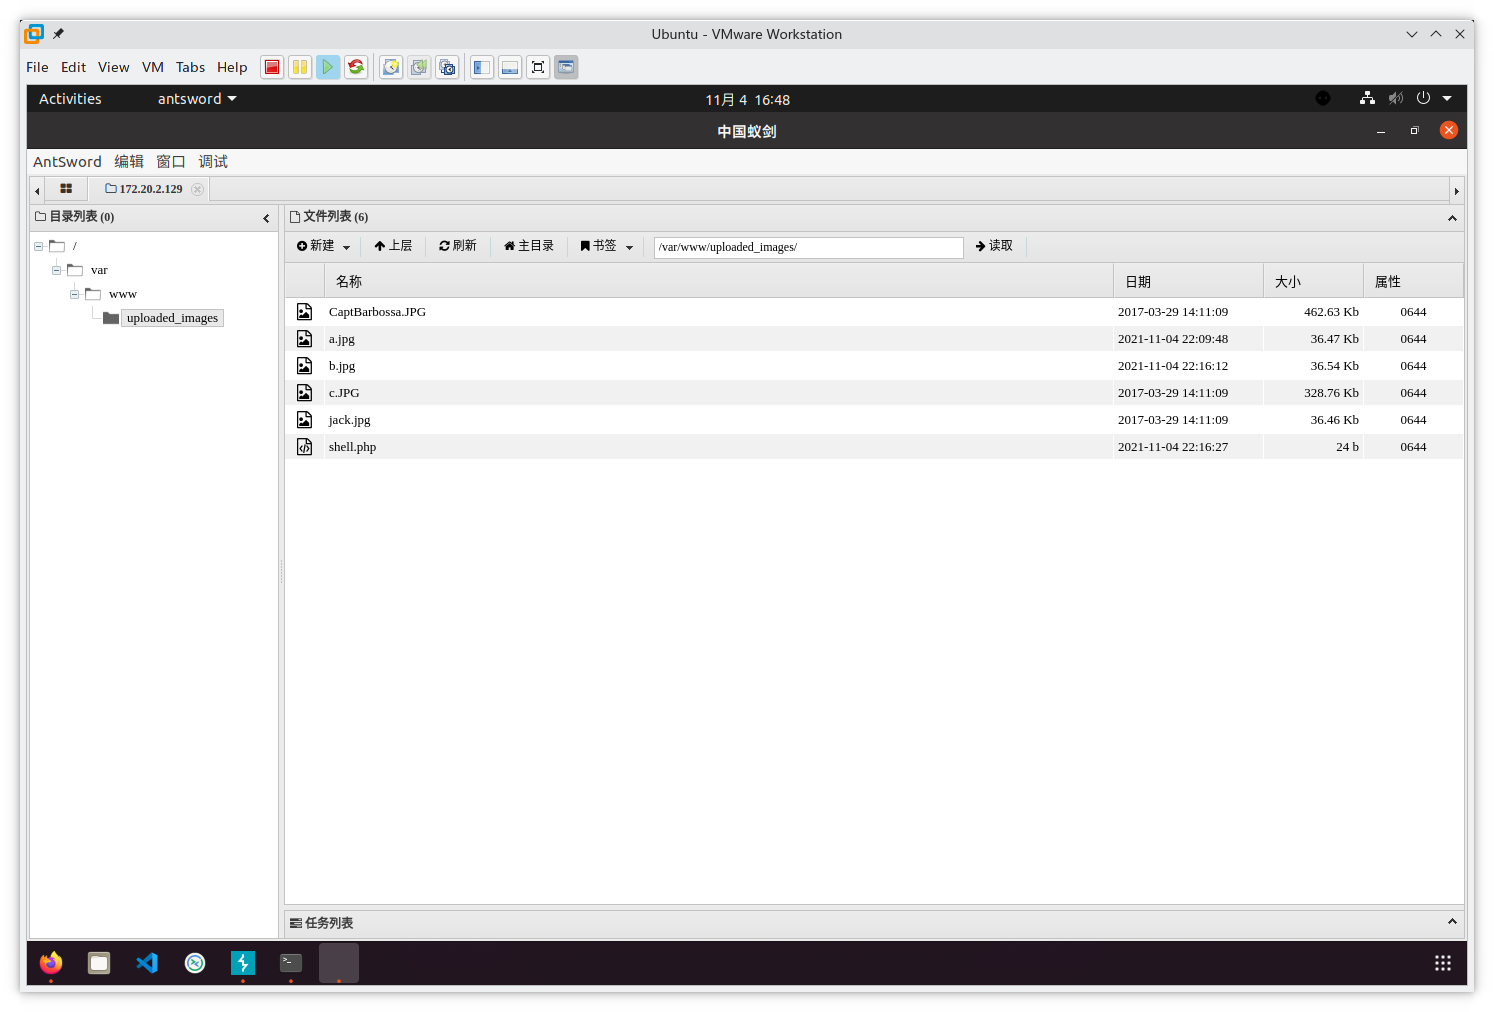Click the VMware red power off icon
Image resolution: width=1494 pixels, height=1012 pixels.
coord(272,67)
